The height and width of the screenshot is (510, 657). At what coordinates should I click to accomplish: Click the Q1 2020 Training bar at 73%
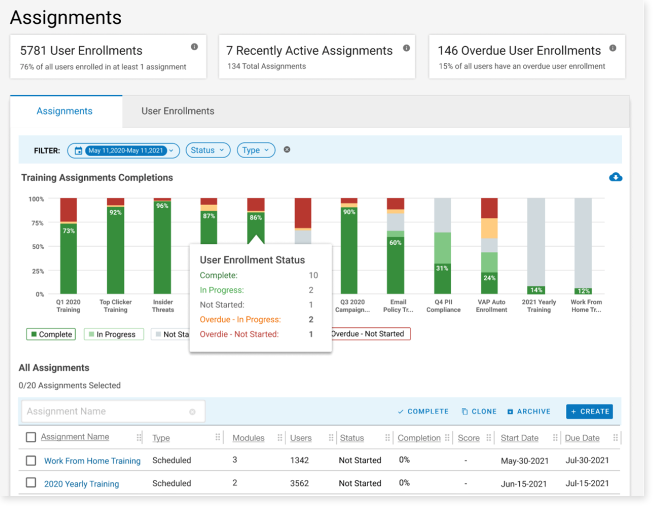pos(68,259)
